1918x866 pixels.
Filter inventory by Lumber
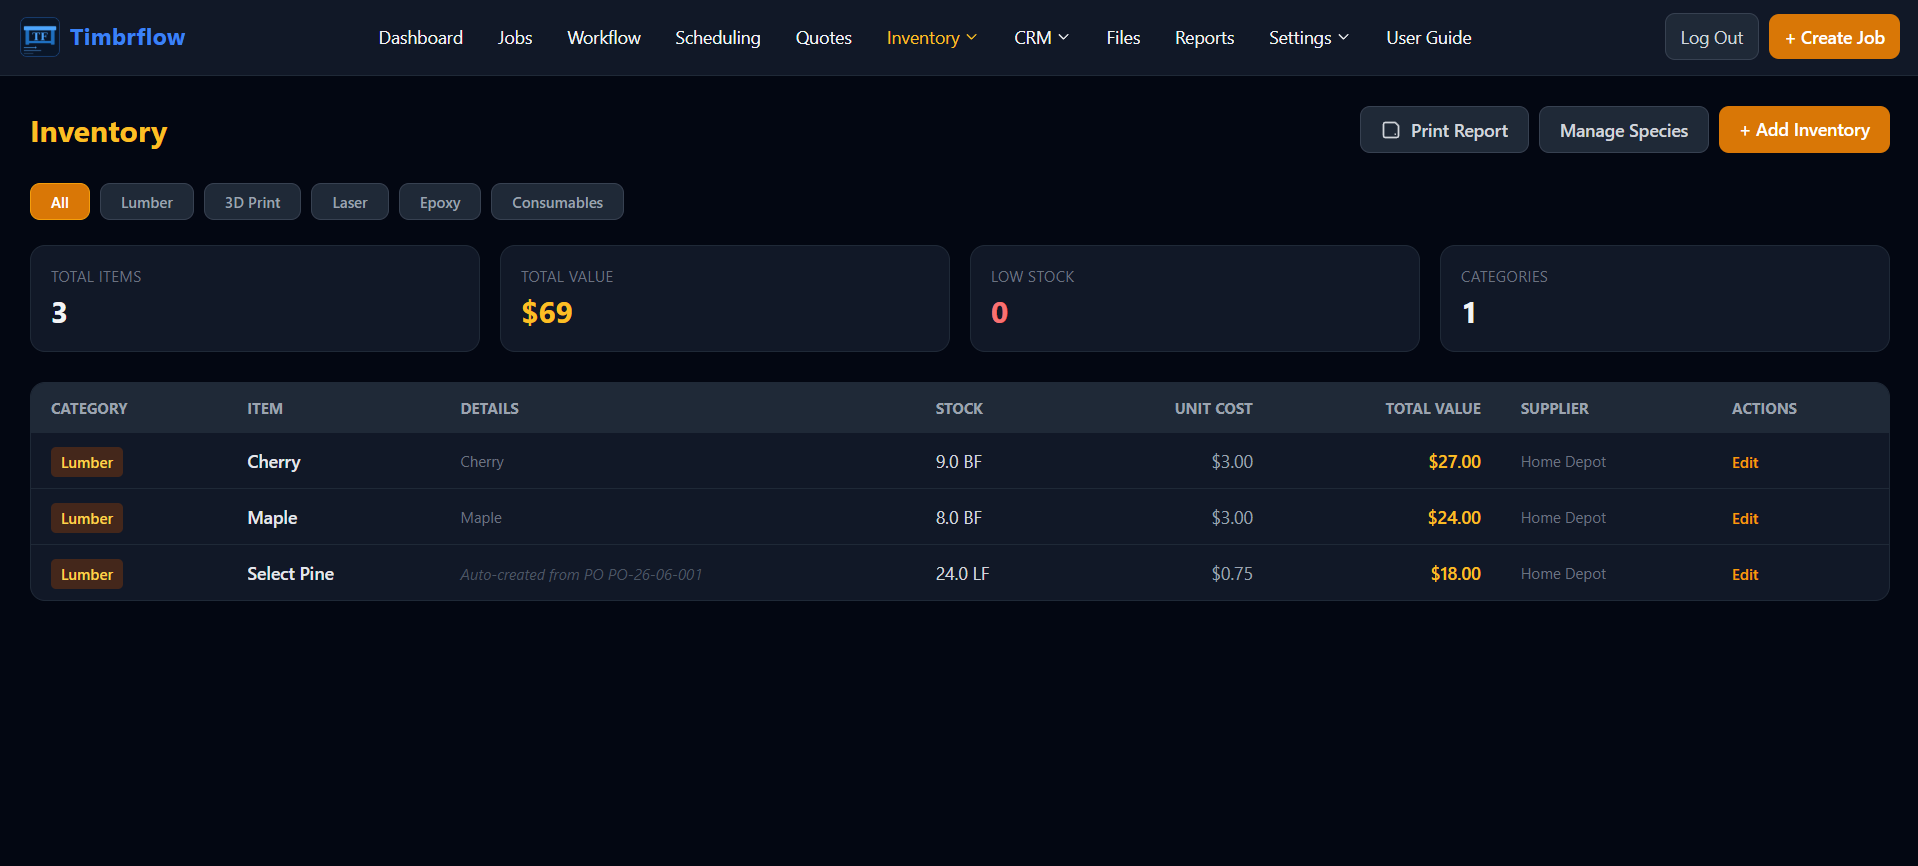pyautogui.click(x=147, y=202)
